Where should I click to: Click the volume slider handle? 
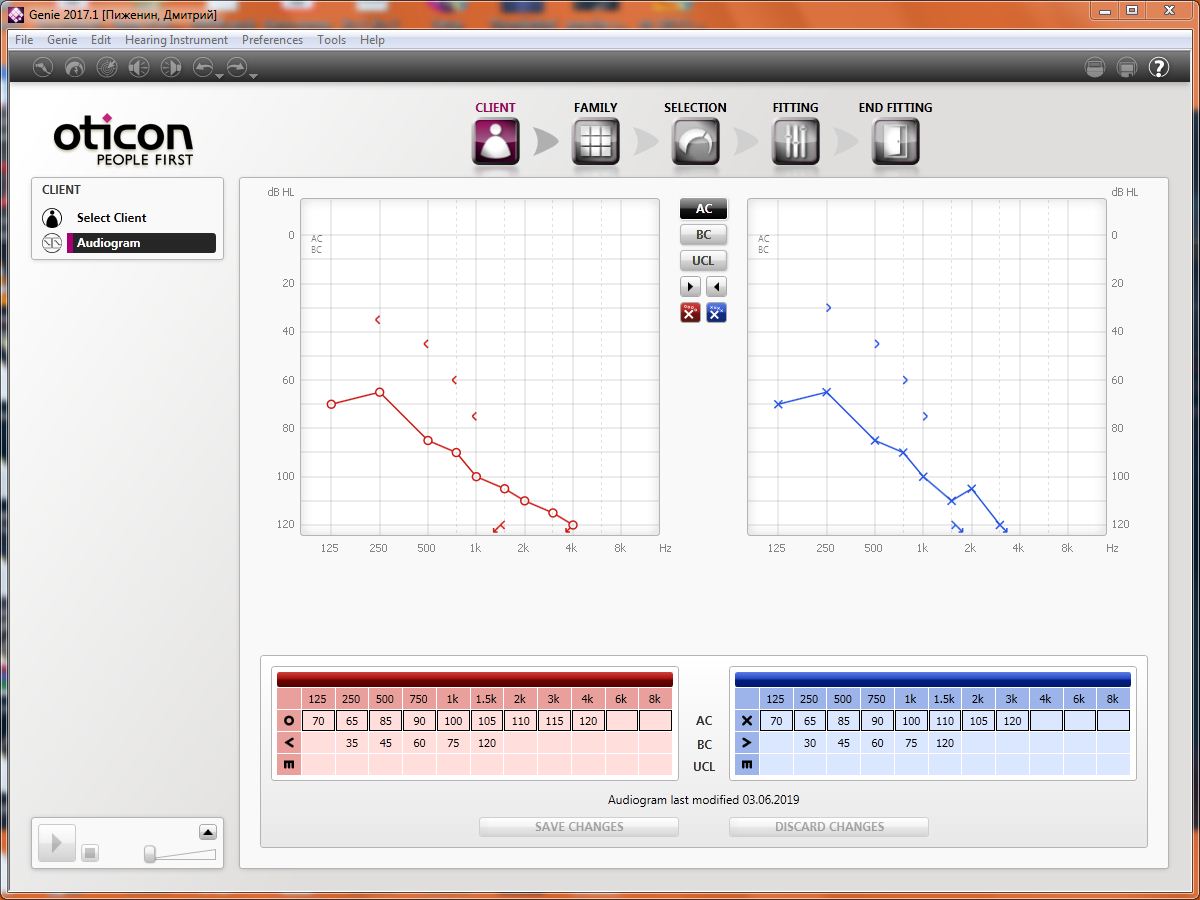150,853
